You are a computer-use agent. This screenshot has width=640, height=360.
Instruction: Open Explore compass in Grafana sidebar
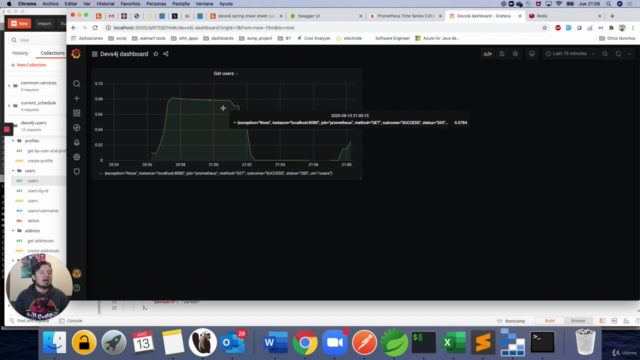76,128
